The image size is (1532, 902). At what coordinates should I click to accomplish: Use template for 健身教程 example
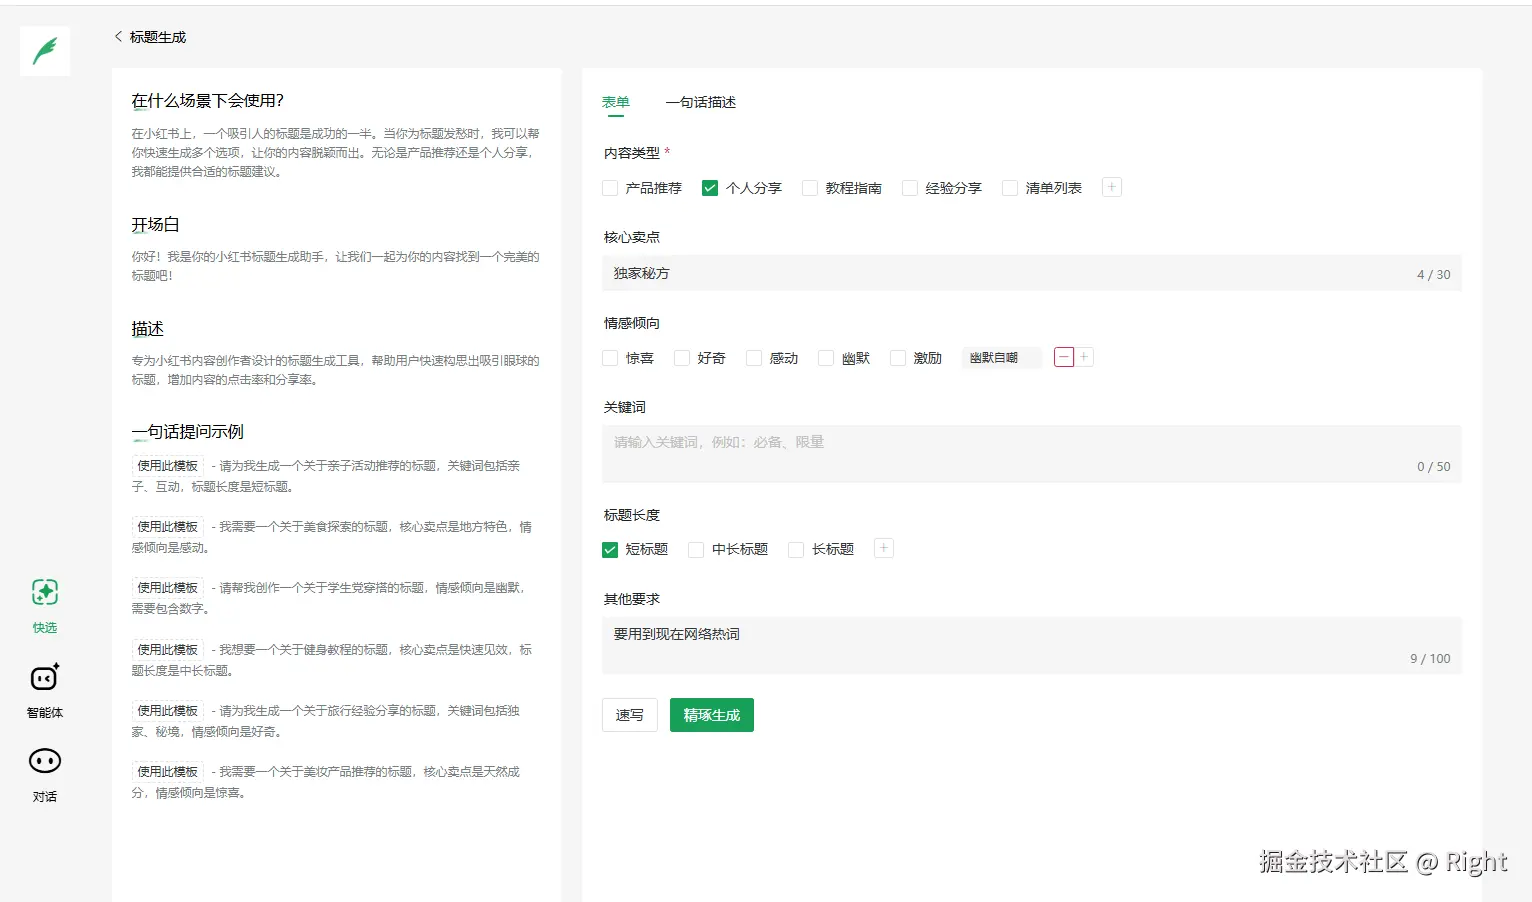coord(168,649)
